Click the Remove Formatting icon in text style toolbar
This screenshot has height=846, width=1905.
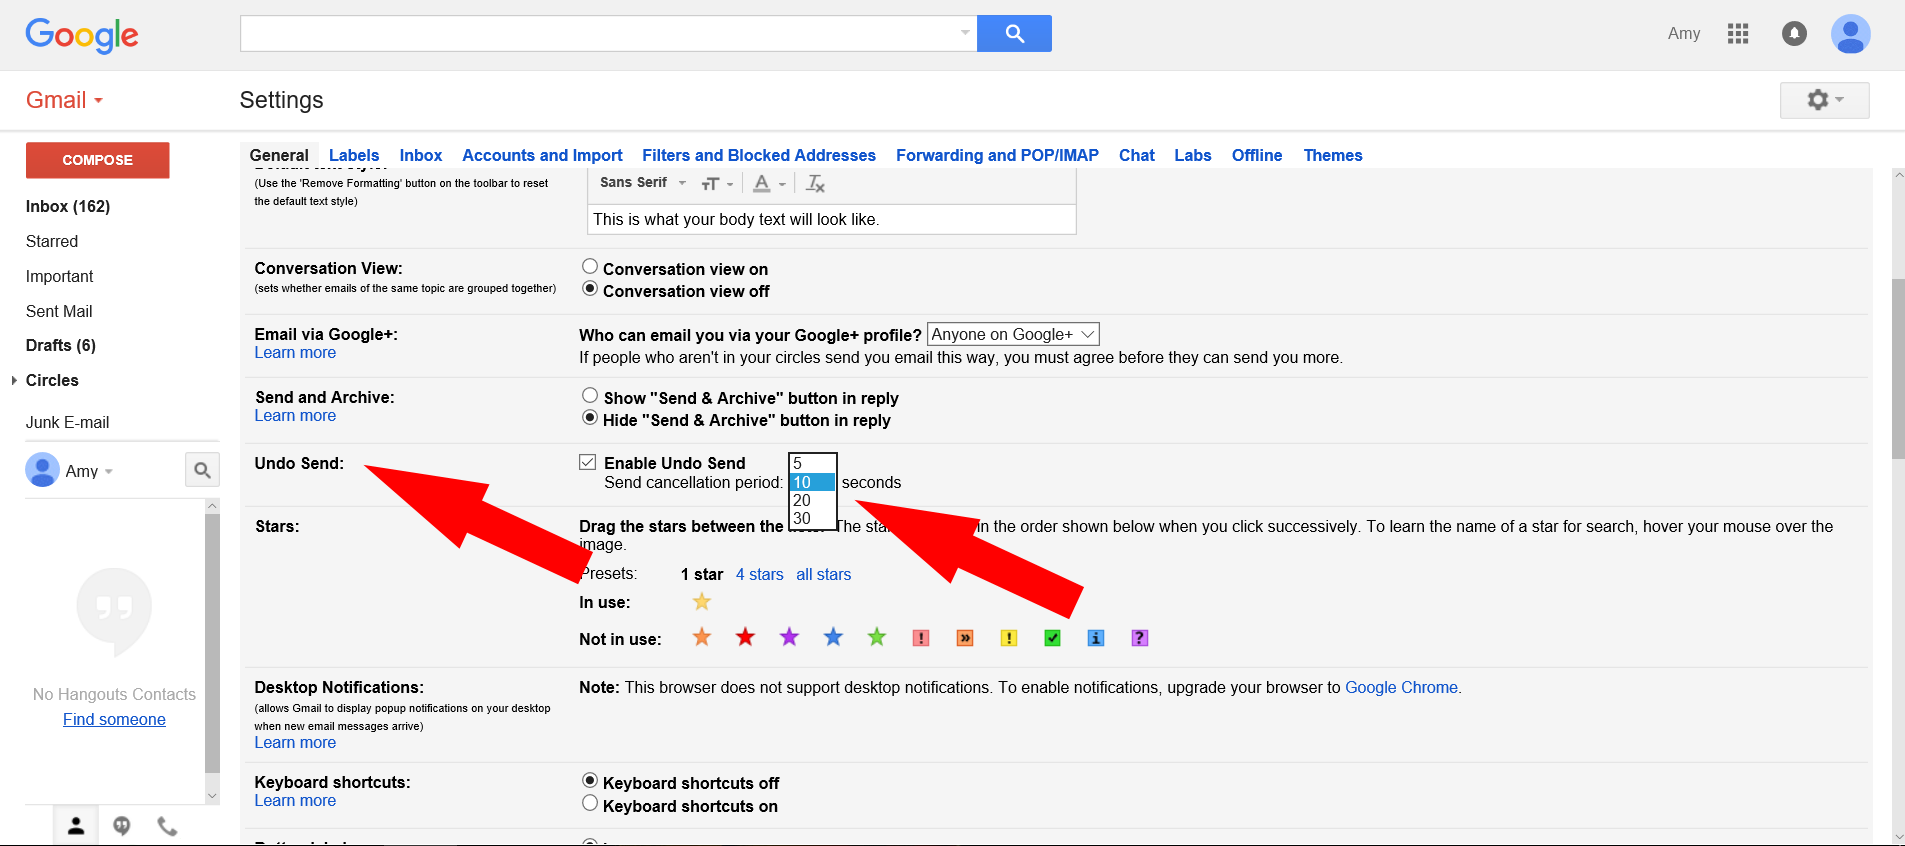[x=815, y=183]
